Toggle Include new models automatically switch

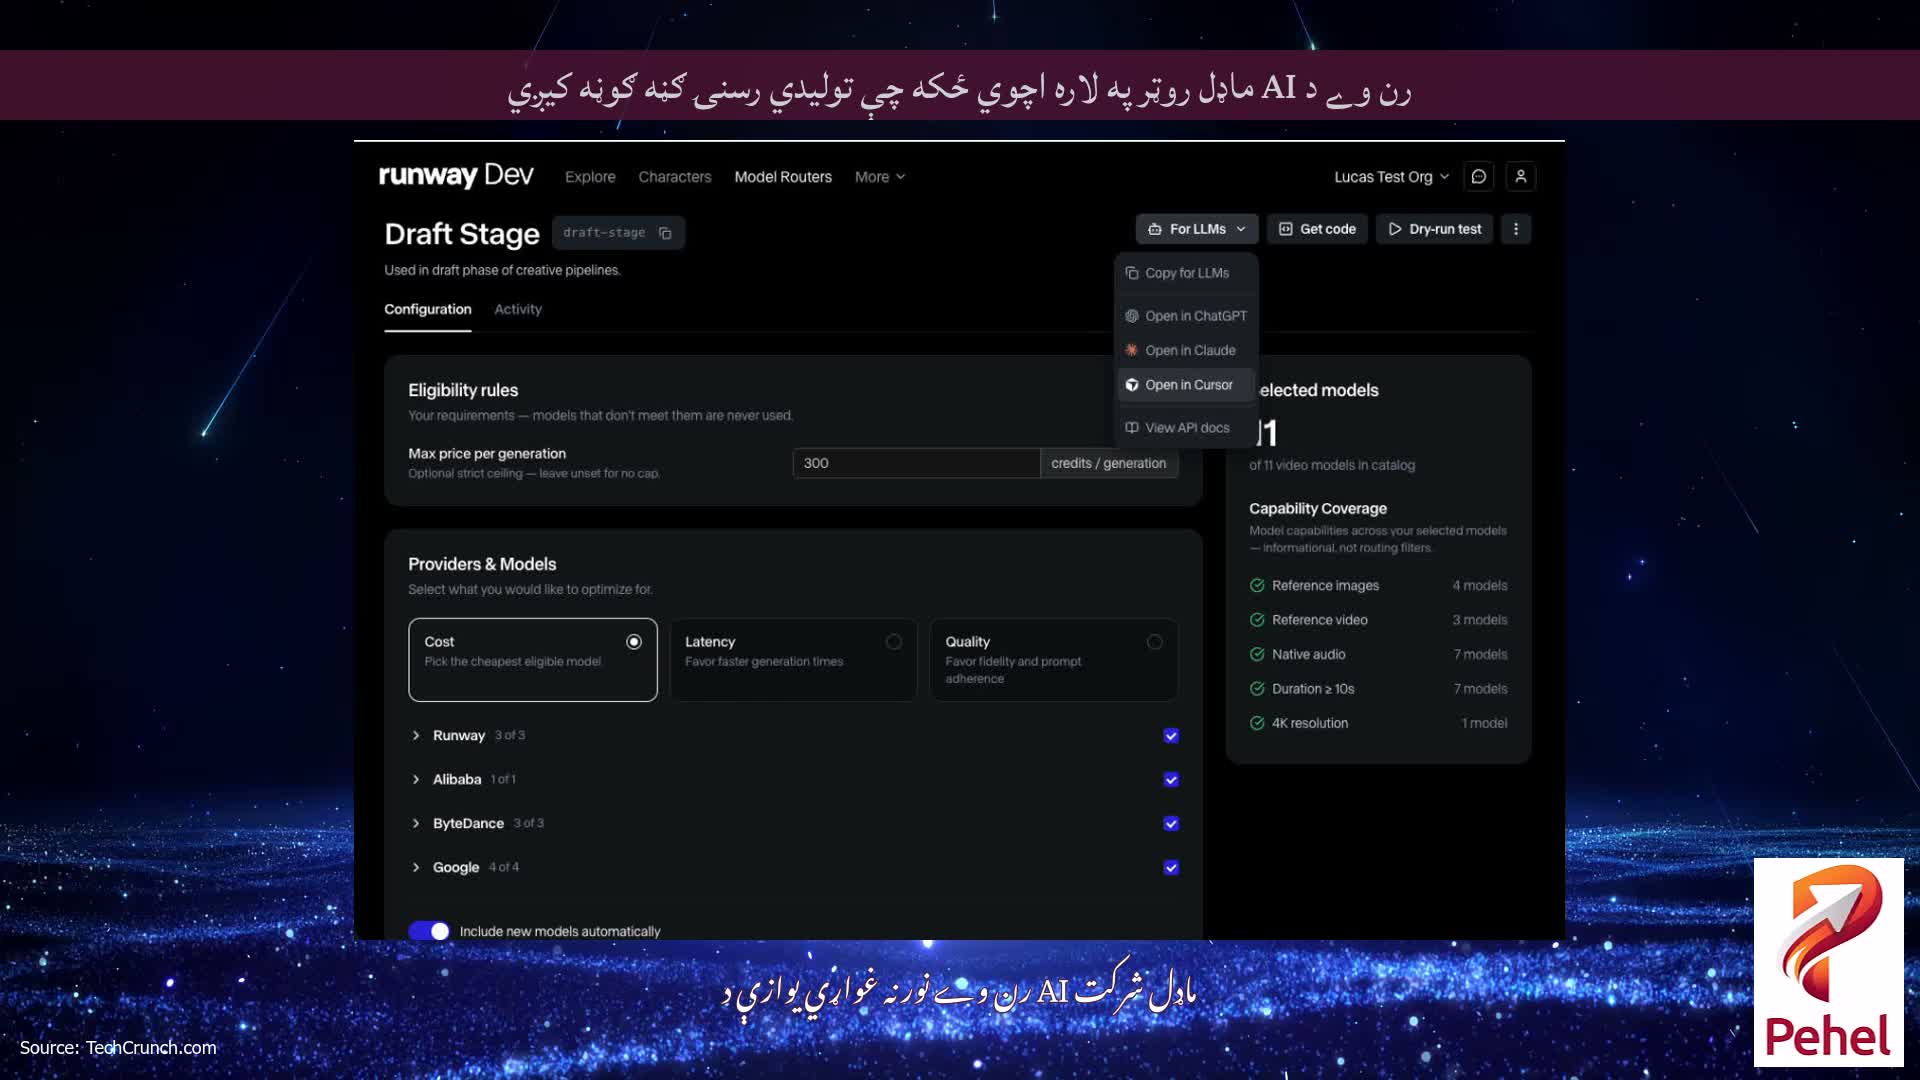pos(429,931)
